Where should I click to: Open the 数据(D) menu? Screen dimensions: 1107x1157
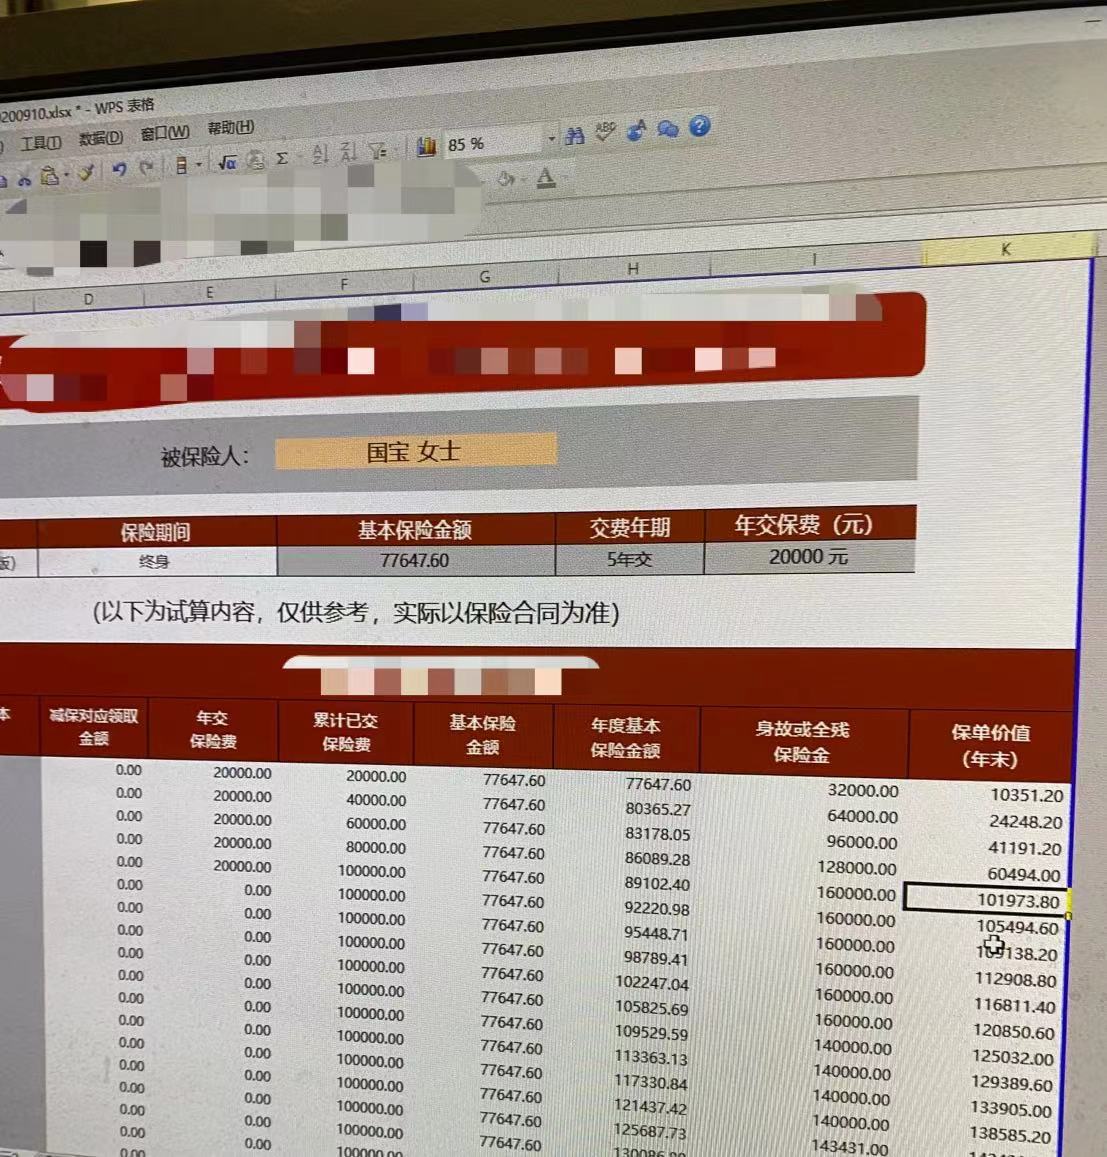tap(100, 138)
